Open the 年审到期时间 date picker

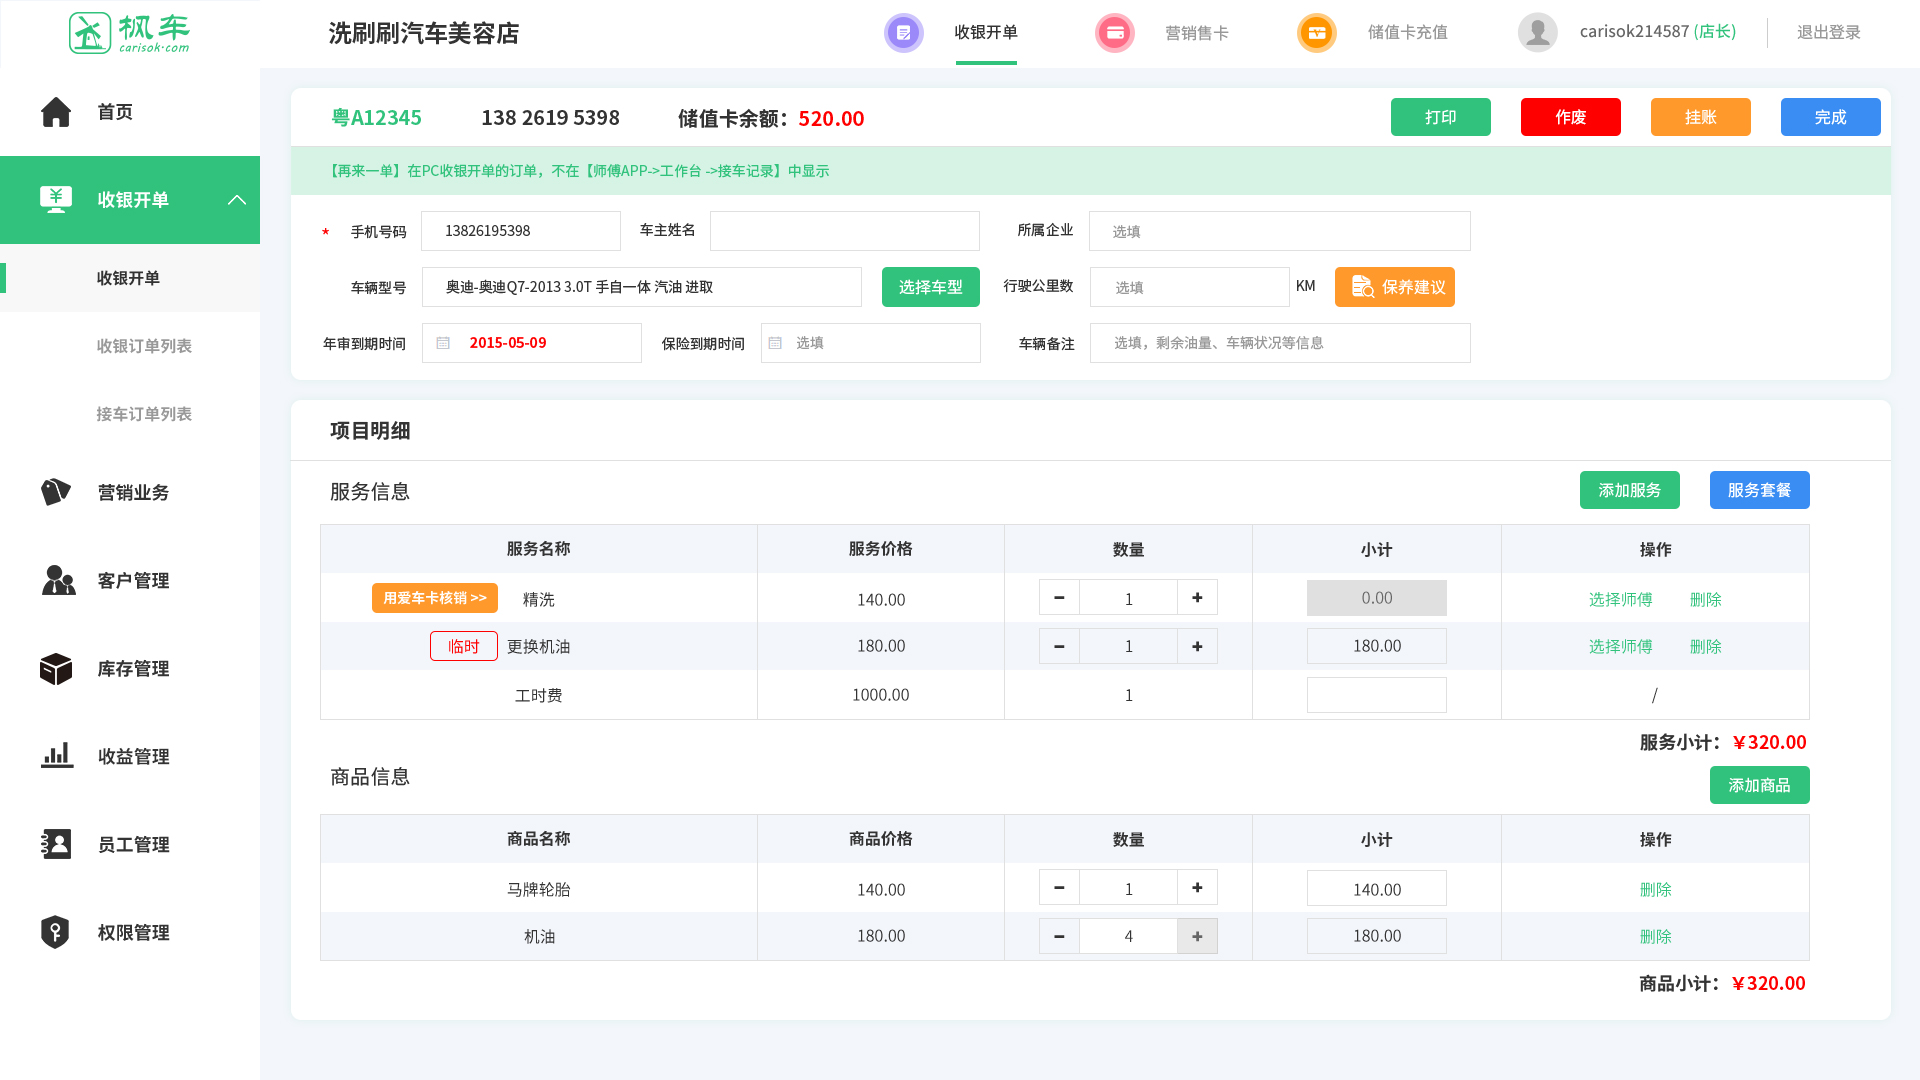point(531,343)
